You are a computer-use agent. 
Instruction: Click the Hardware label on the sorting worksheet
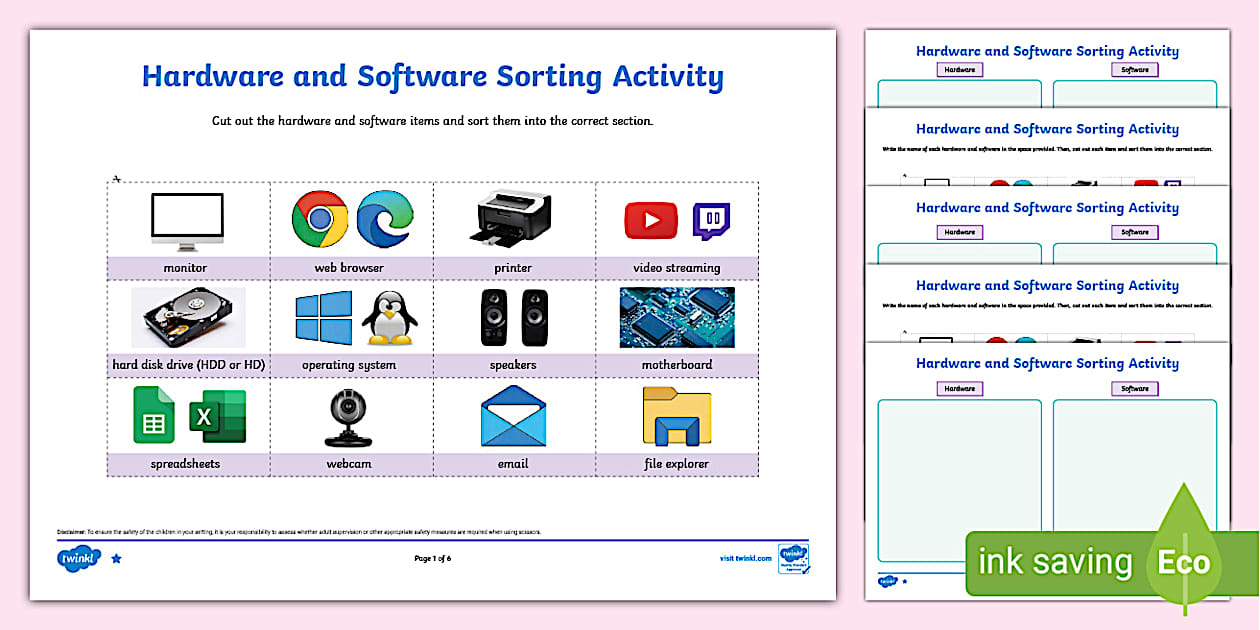pos(960,389)
